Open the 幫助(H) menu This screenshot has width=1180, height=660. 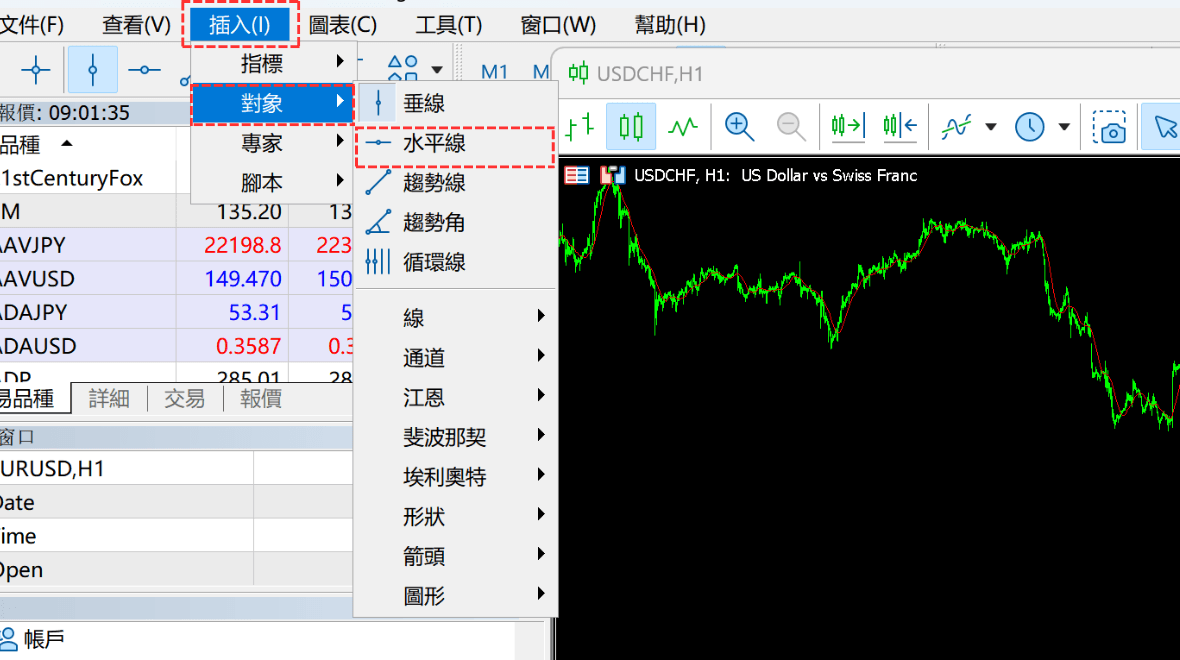coord(670,25)
